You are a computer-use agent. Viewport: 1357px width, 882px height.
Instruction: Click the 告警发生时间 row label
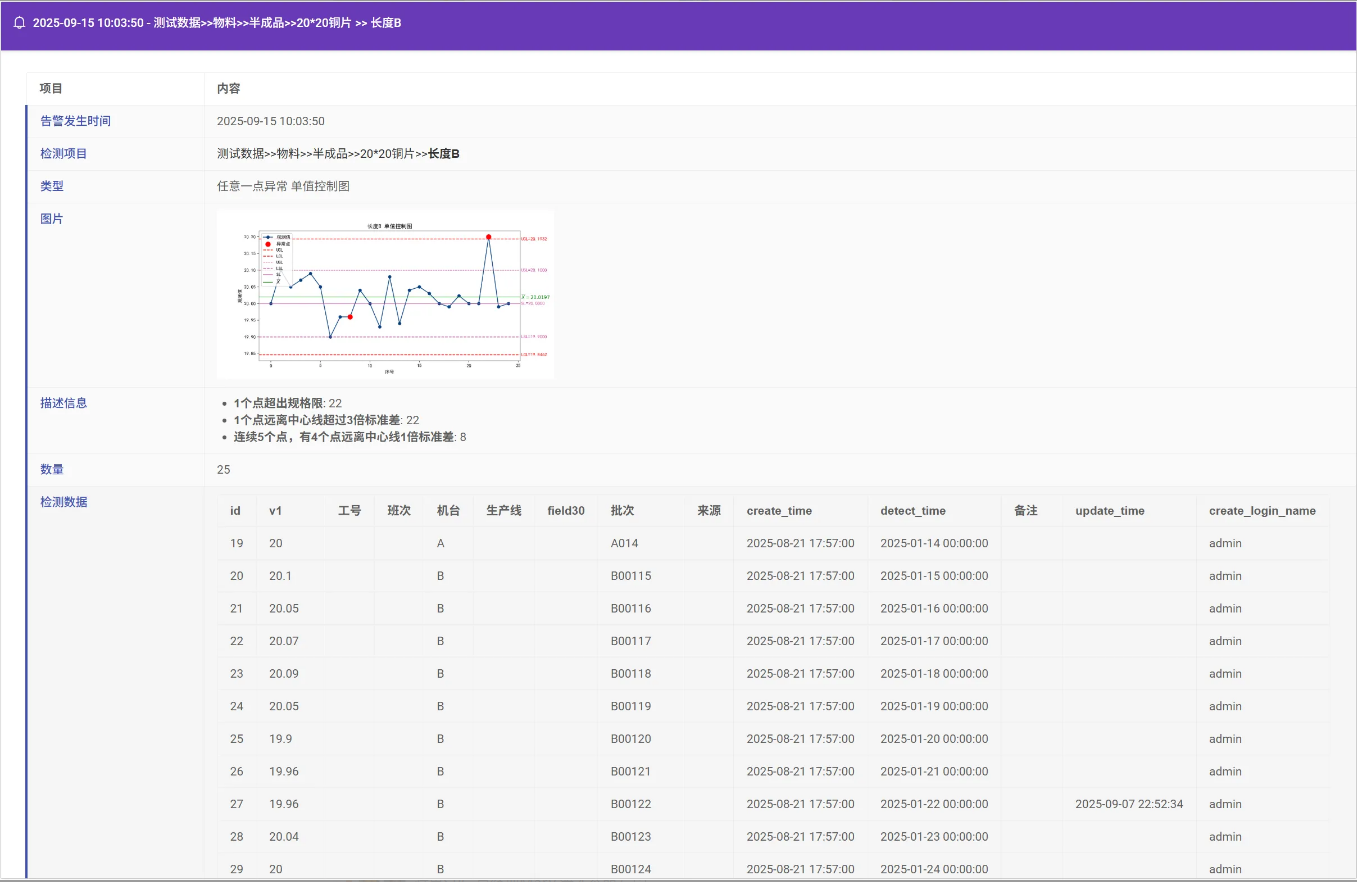[x=75, y=121]
